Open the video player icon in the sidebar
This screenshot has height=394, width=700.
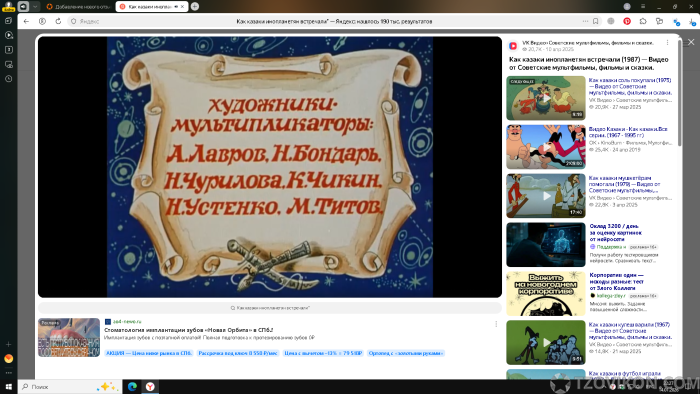coord(8,35)
